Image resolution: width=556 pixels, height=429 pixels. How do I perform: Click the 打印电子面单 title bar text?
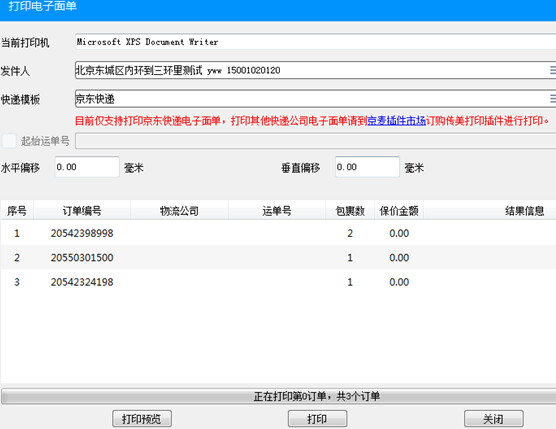pyautogui.click(x=43, y=6)
